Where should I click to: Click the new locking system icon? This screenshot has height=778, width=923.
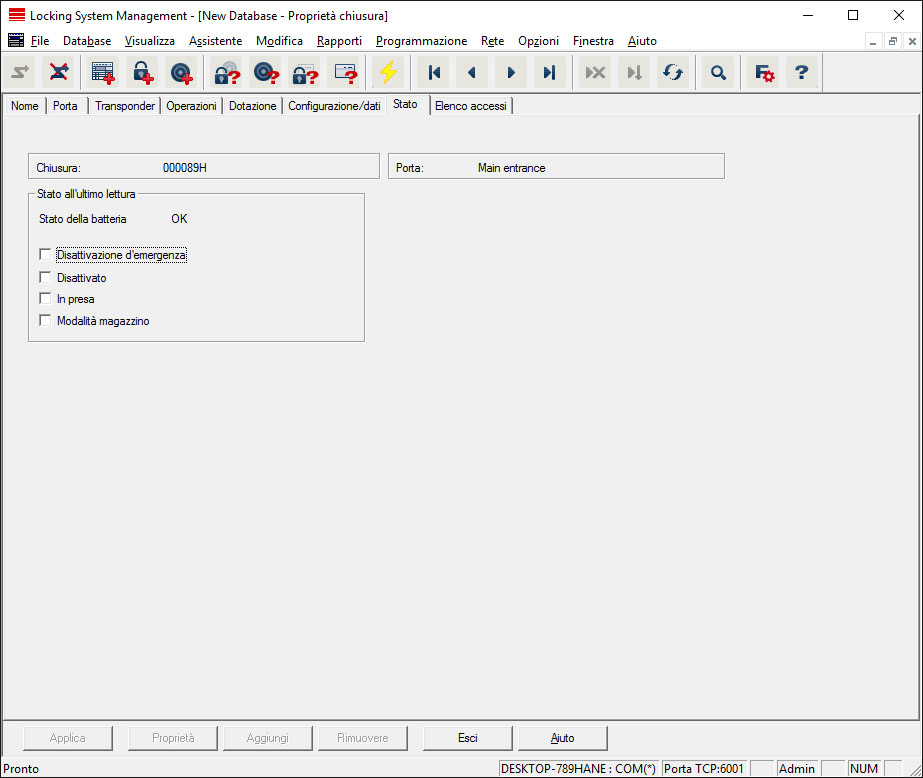103,73
